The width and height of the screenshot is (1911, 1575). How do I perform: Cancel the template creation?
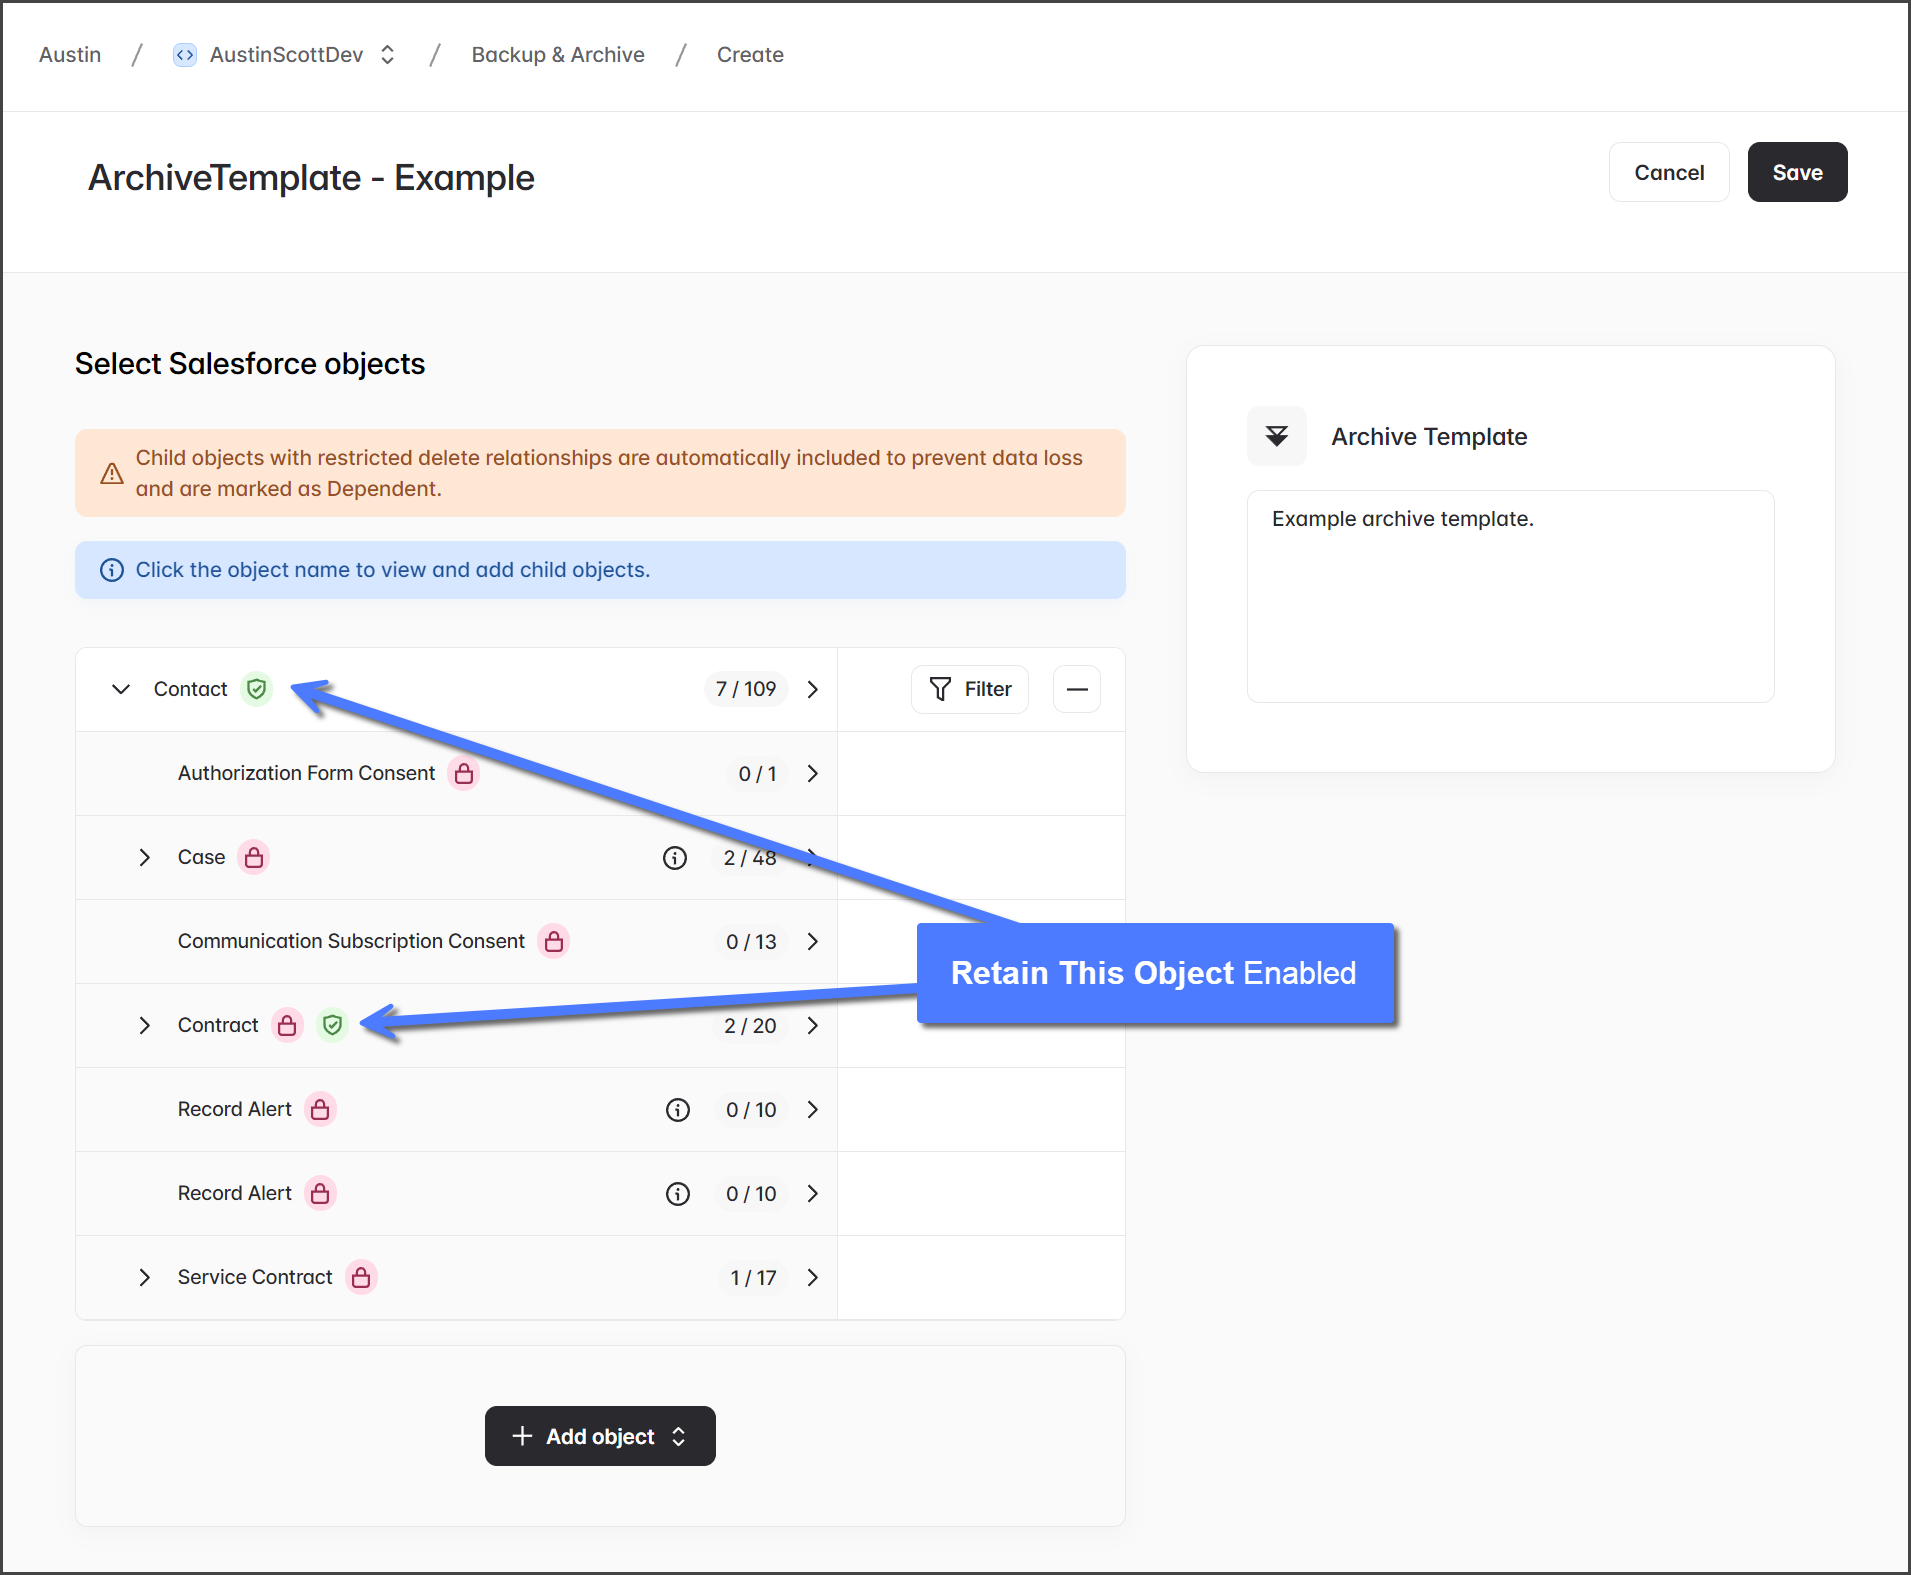click(1668, 172)
